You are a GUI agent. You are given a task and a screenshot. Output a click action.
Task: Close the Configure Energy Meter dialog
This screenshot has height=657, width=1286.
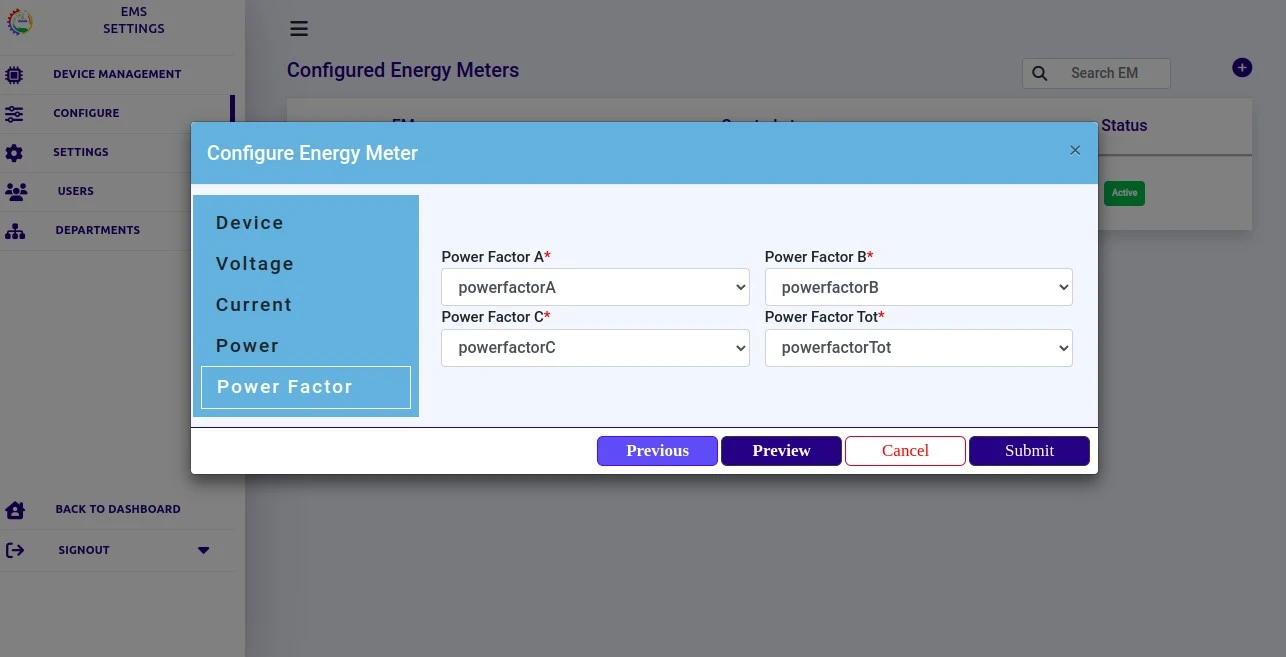click(1075, 150)
